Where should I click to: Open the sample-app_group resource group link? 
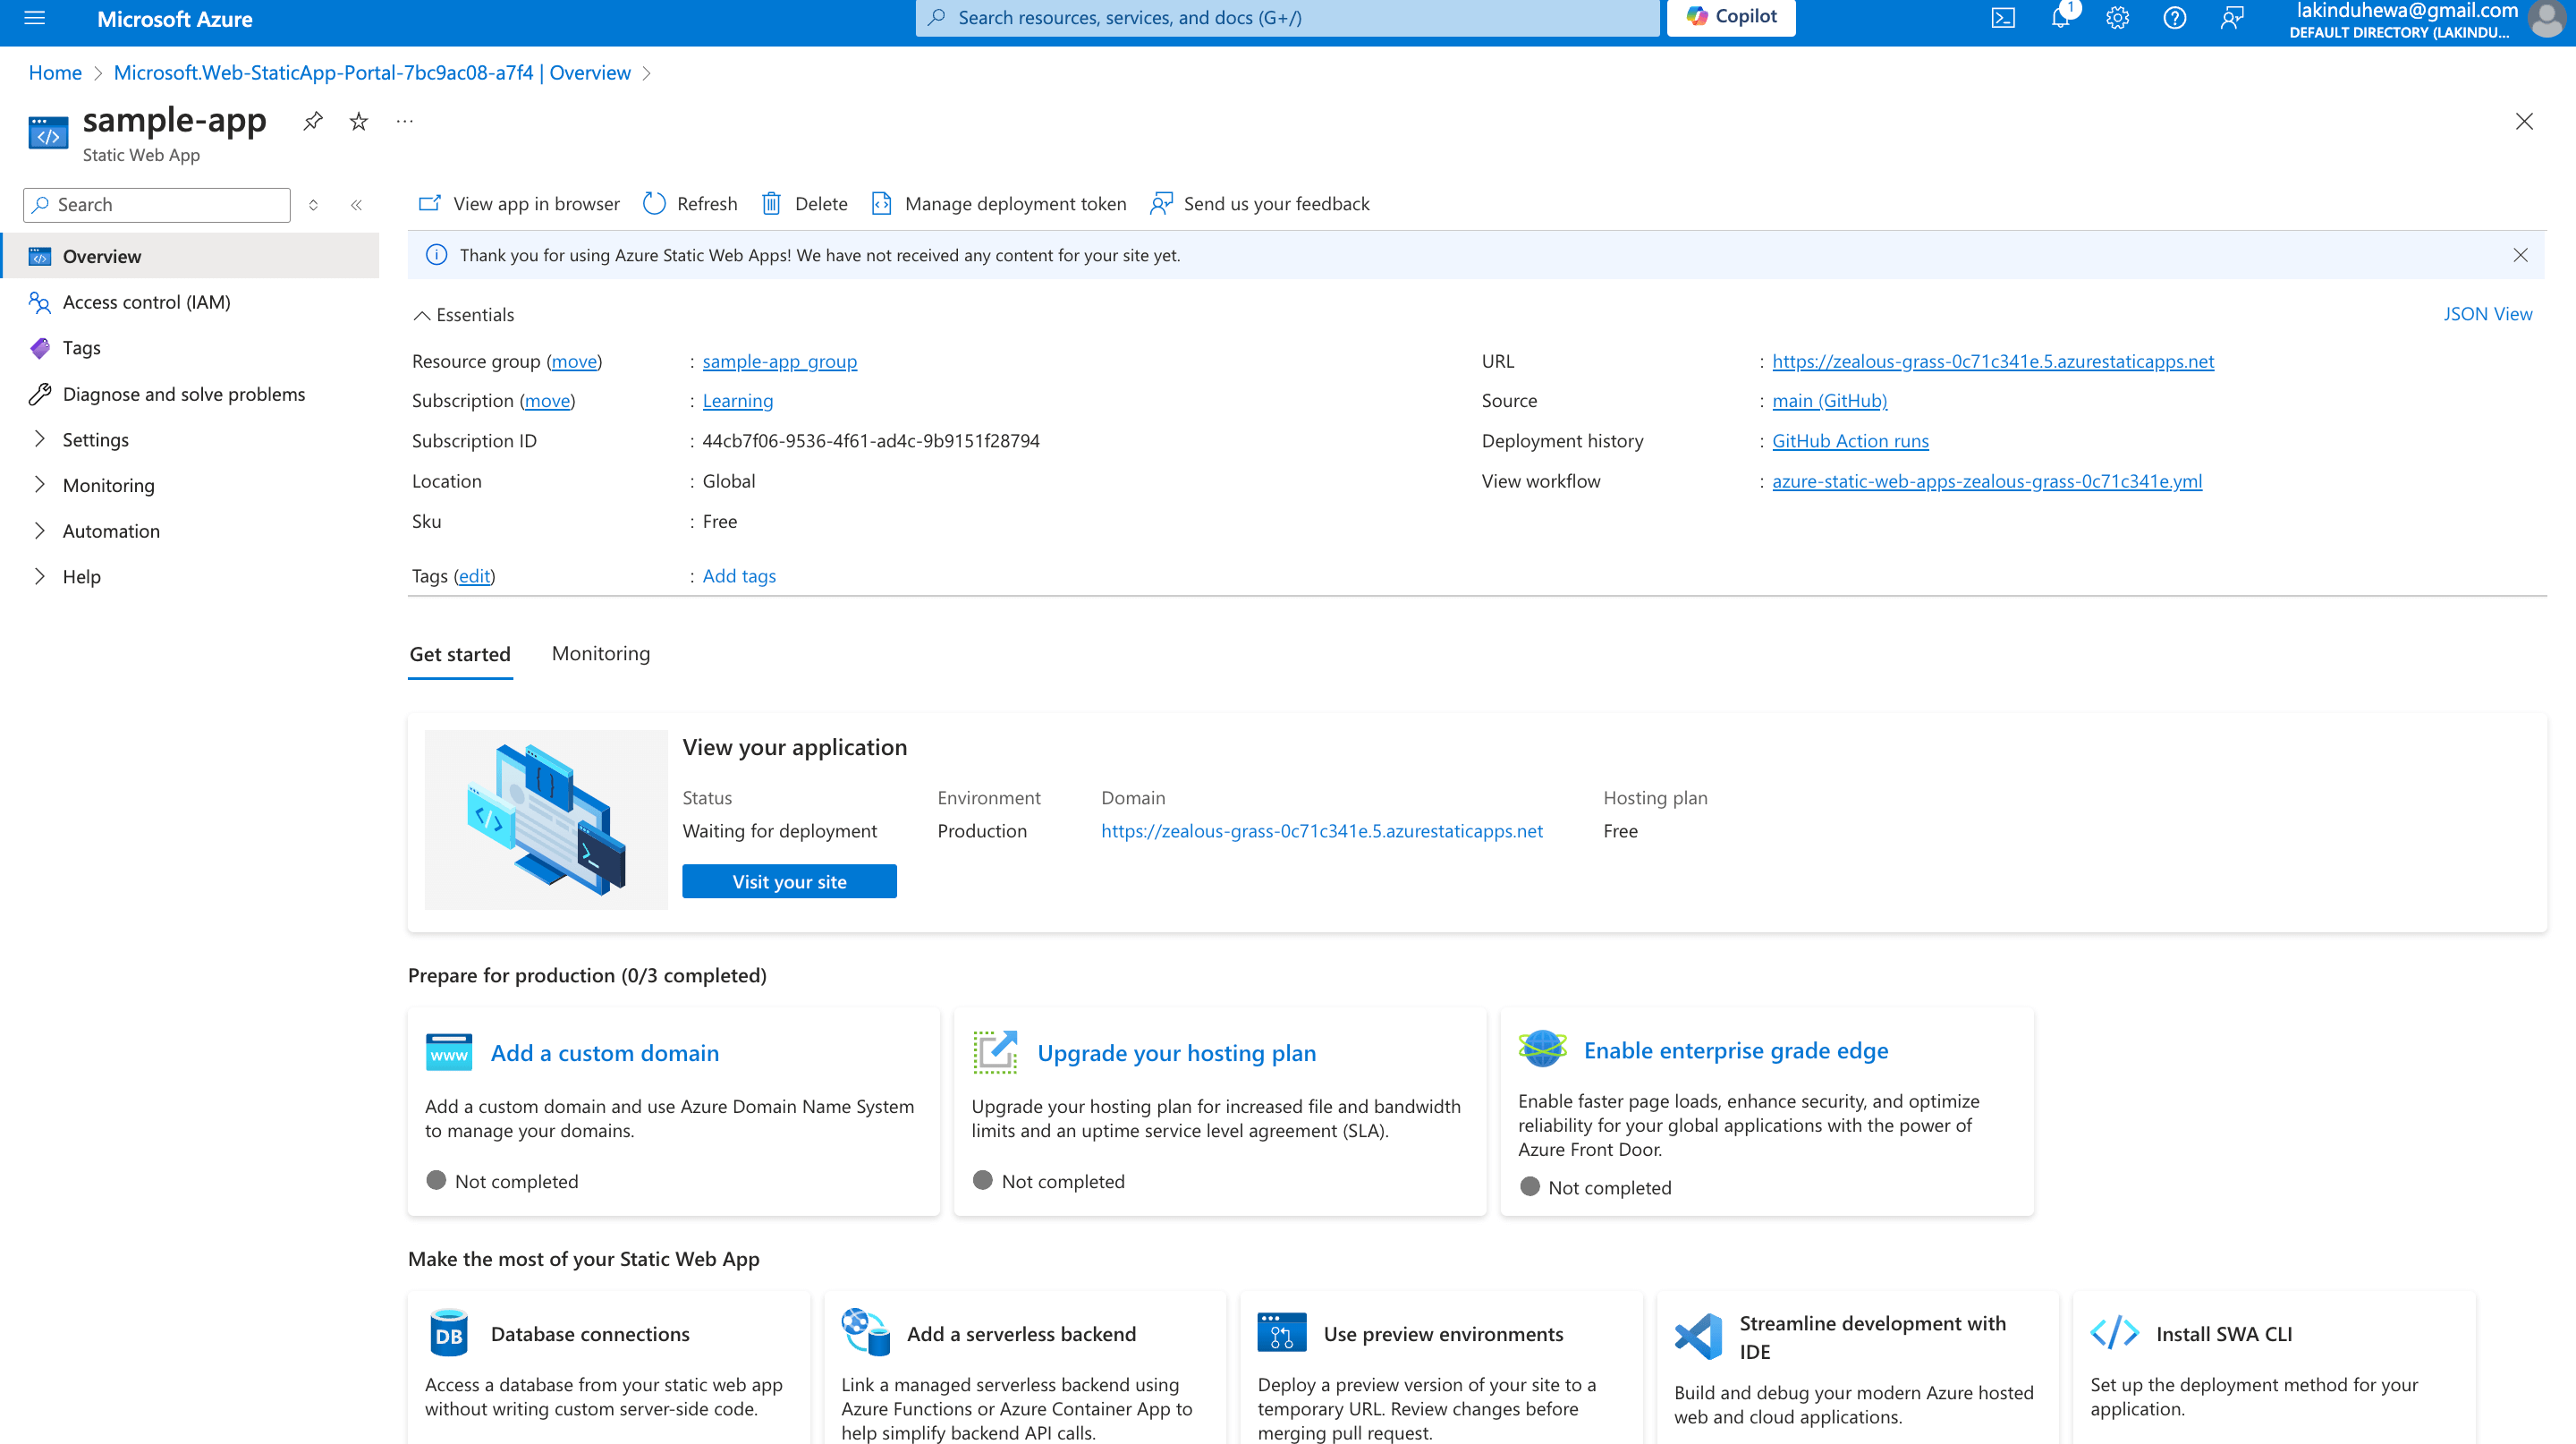point(779,361)
